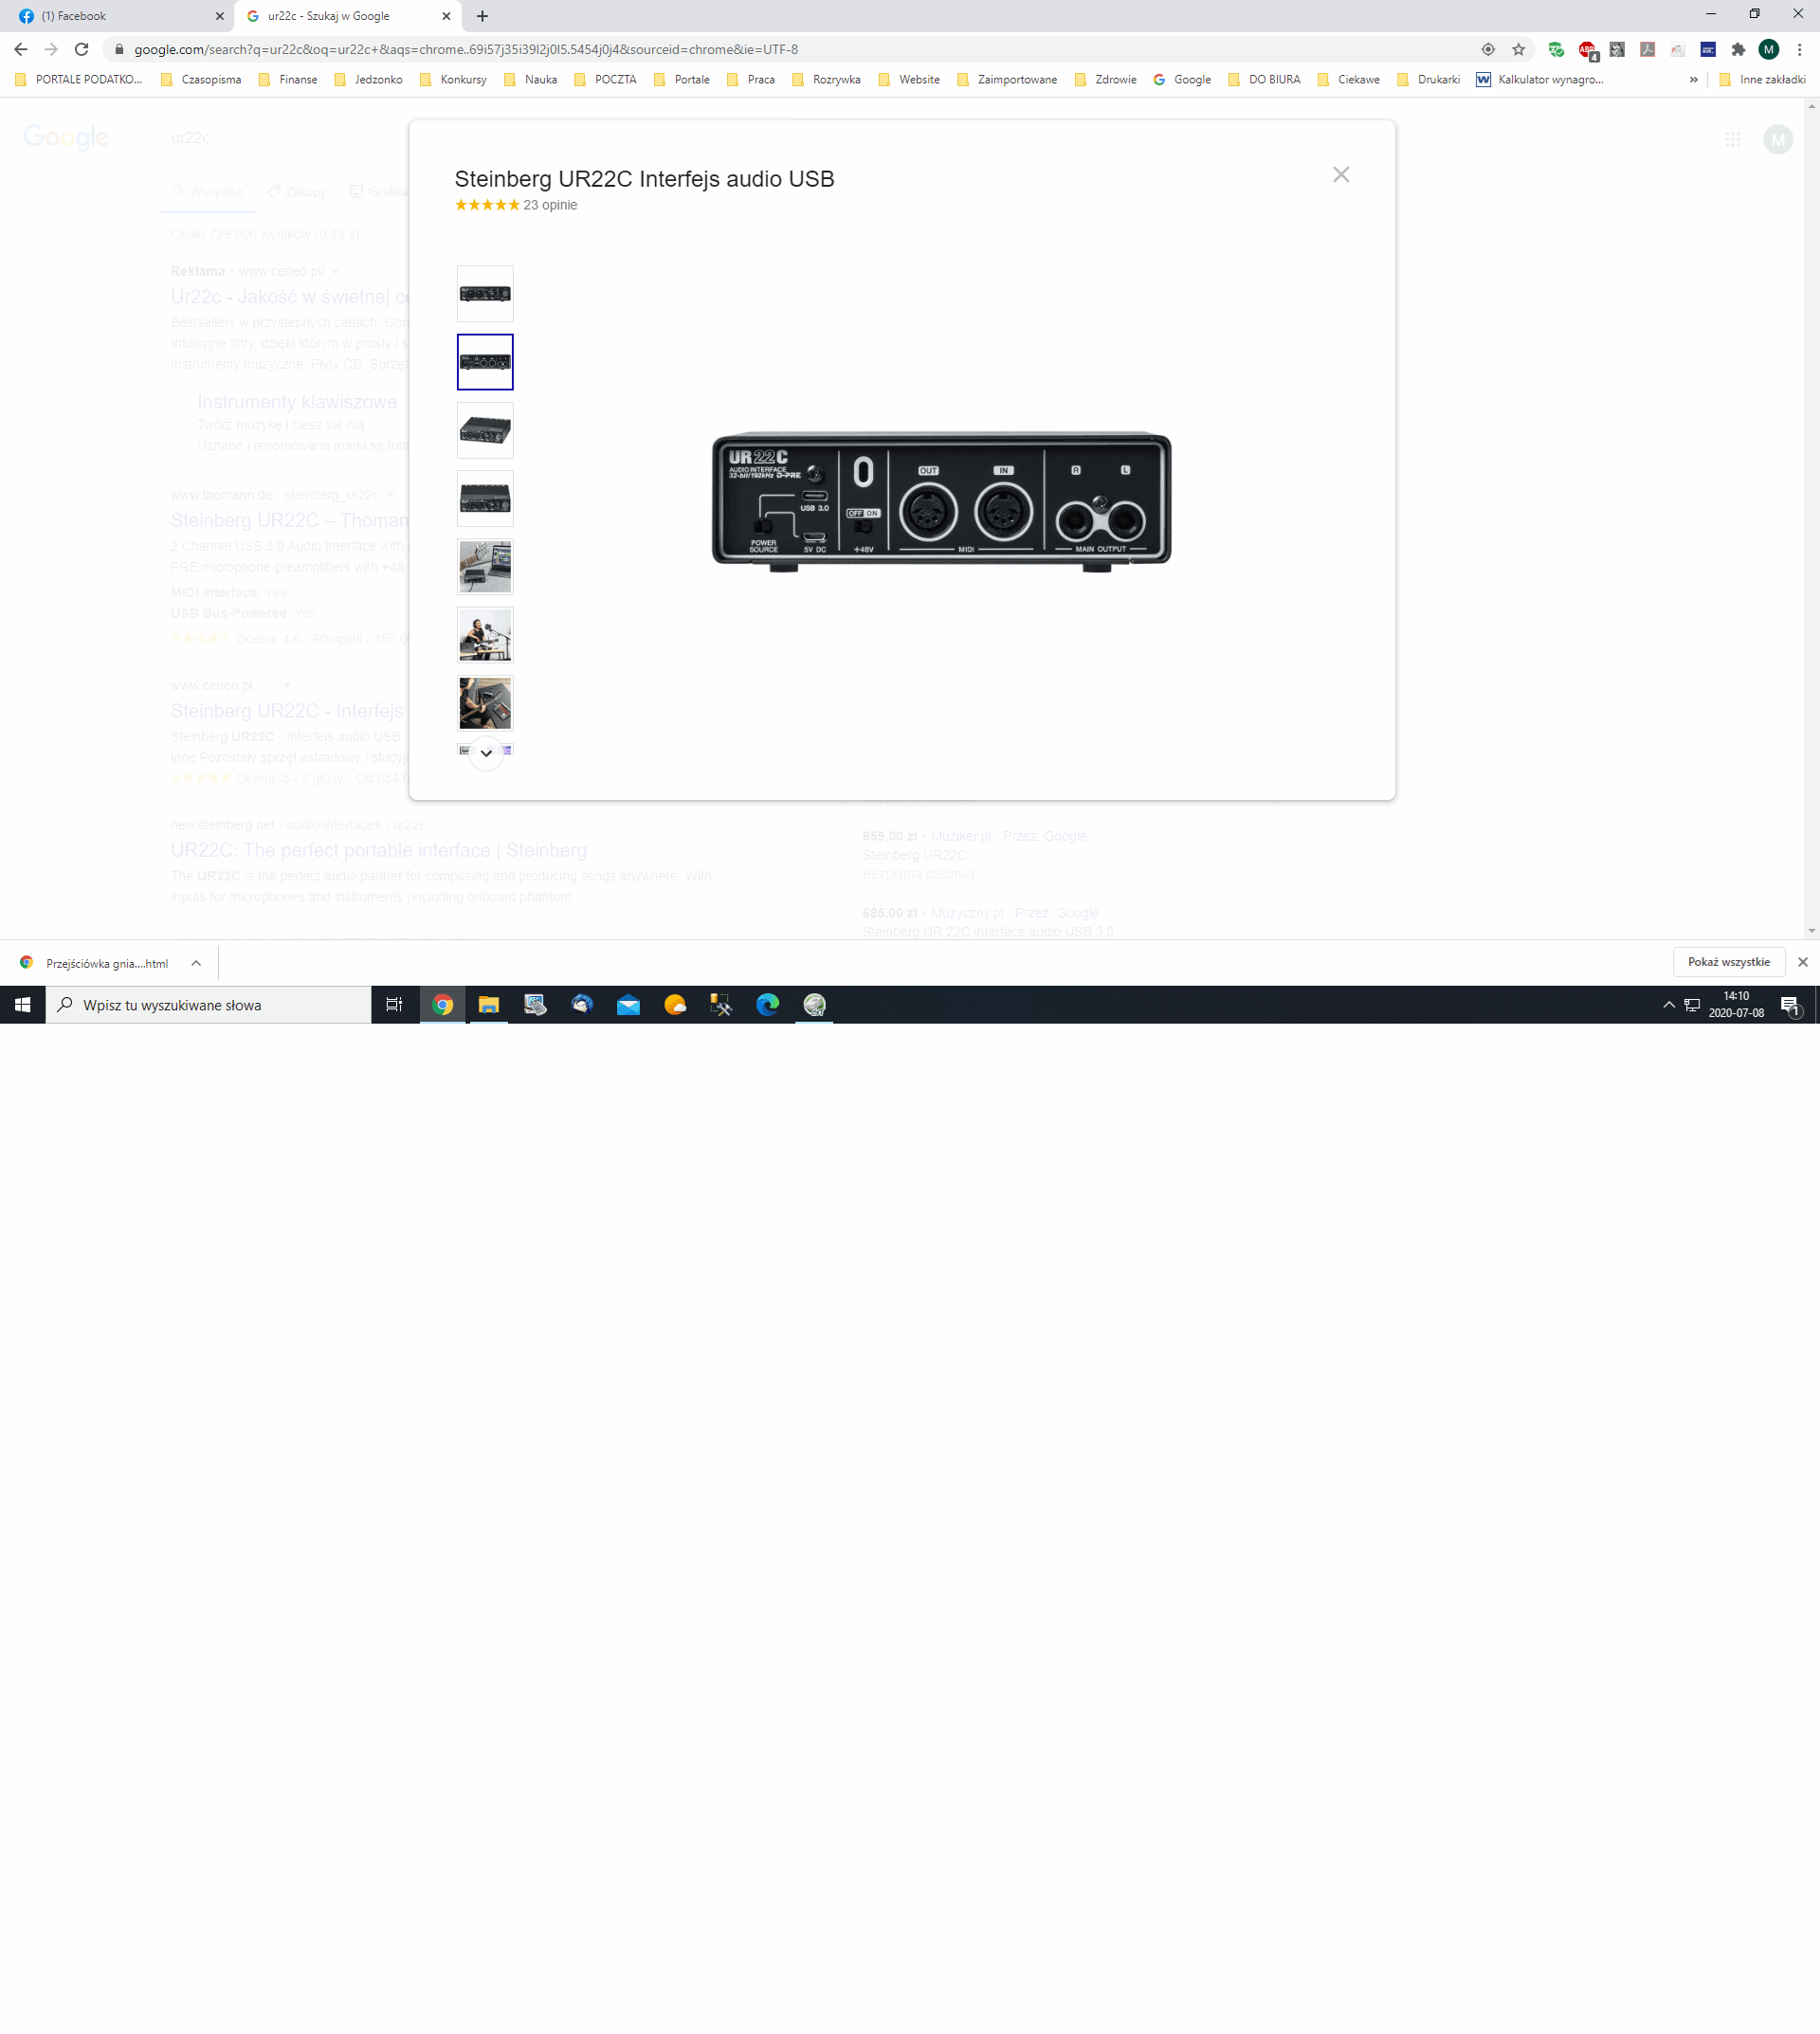This screenshot has width=1820, height=2034.
Task: Show hidden system tray icons
Action: [1668, 1005]
